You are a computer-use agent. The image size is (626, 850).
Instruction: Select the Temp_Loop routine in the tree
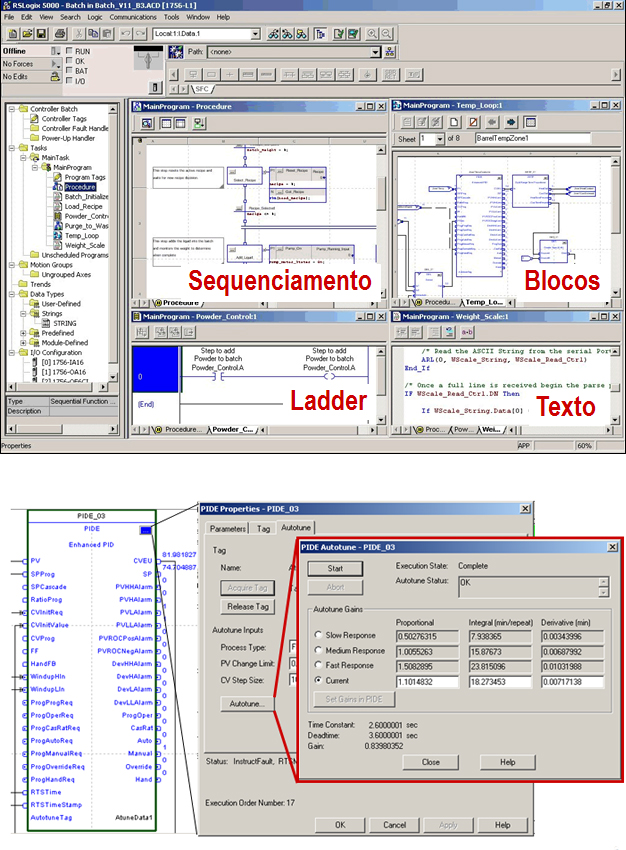point(81,236)
